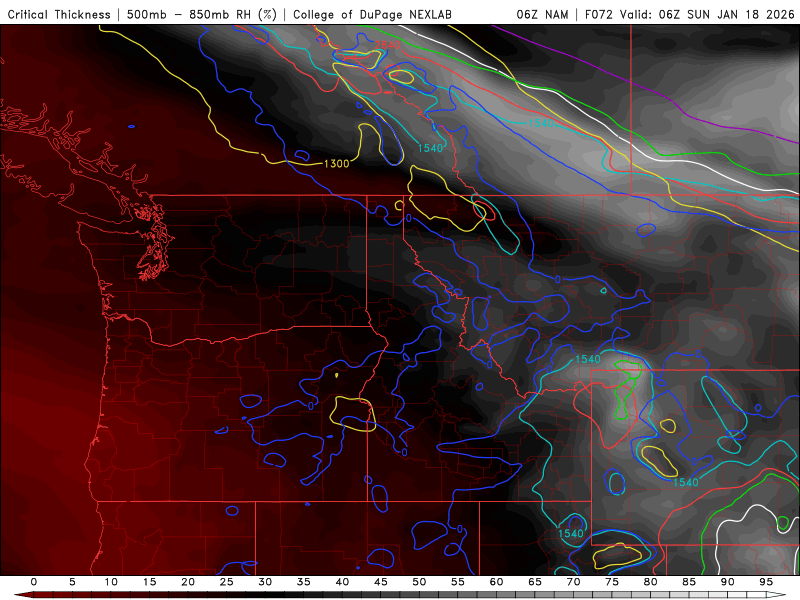Click the colorbar tick label "70"
The height and width of the screenshot is (600, 800).
pos(573,582)
